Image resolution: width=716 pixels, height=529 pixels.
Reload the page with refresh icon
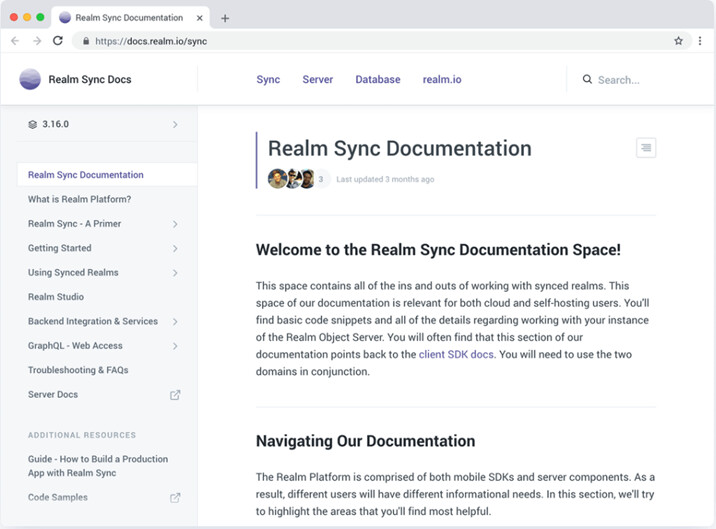pyautogui.click(x=58, y=41)
